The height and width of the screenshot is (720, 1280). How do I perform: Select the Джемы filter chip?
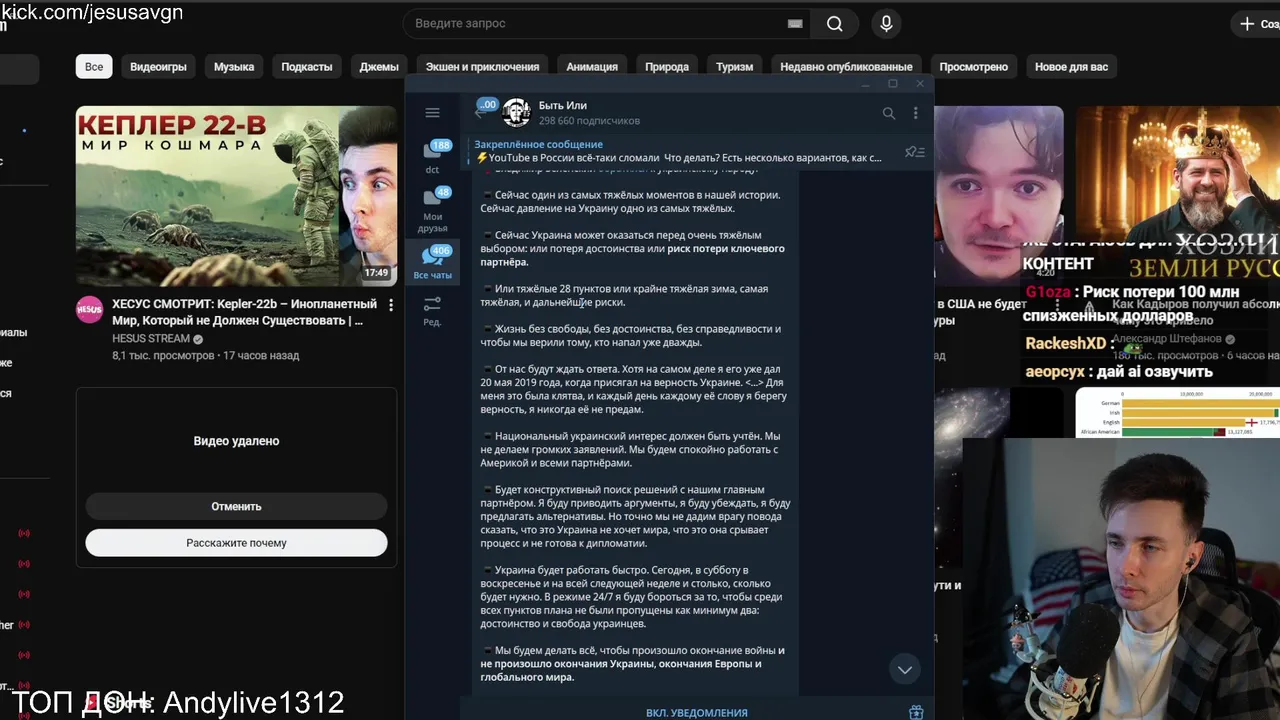coord(379,67)
